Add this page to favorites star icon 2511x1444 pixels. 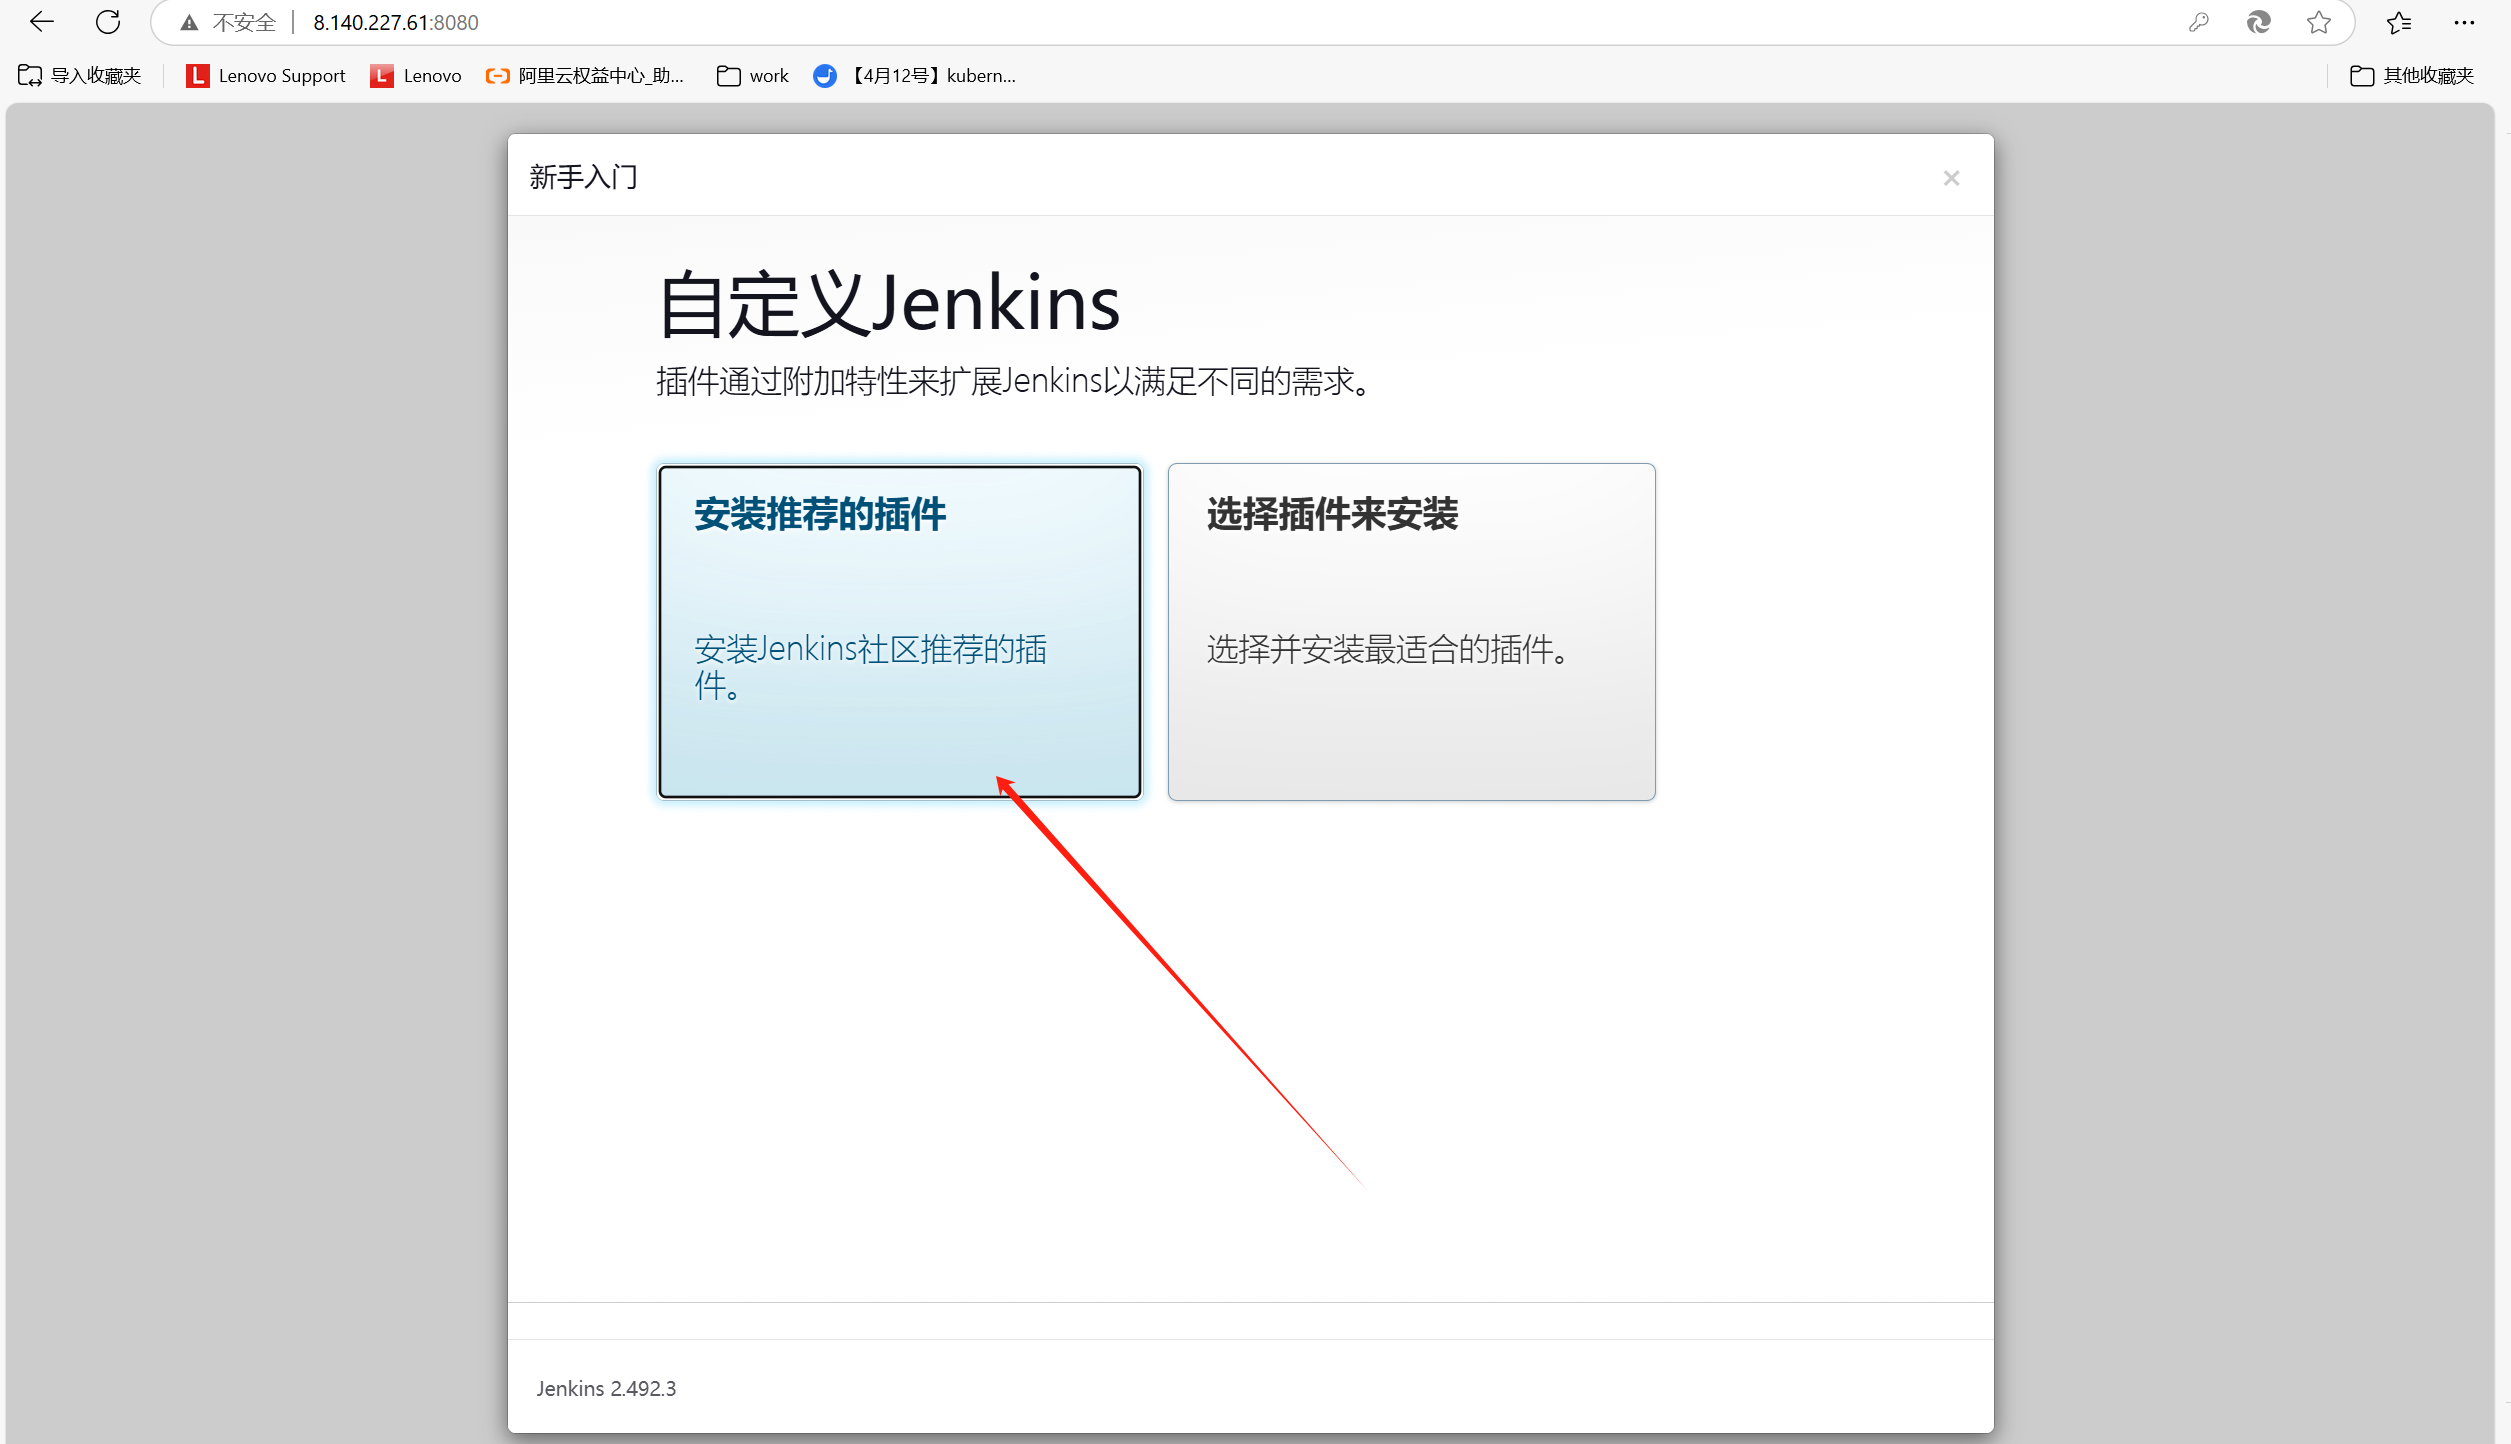pos(2319,22)
